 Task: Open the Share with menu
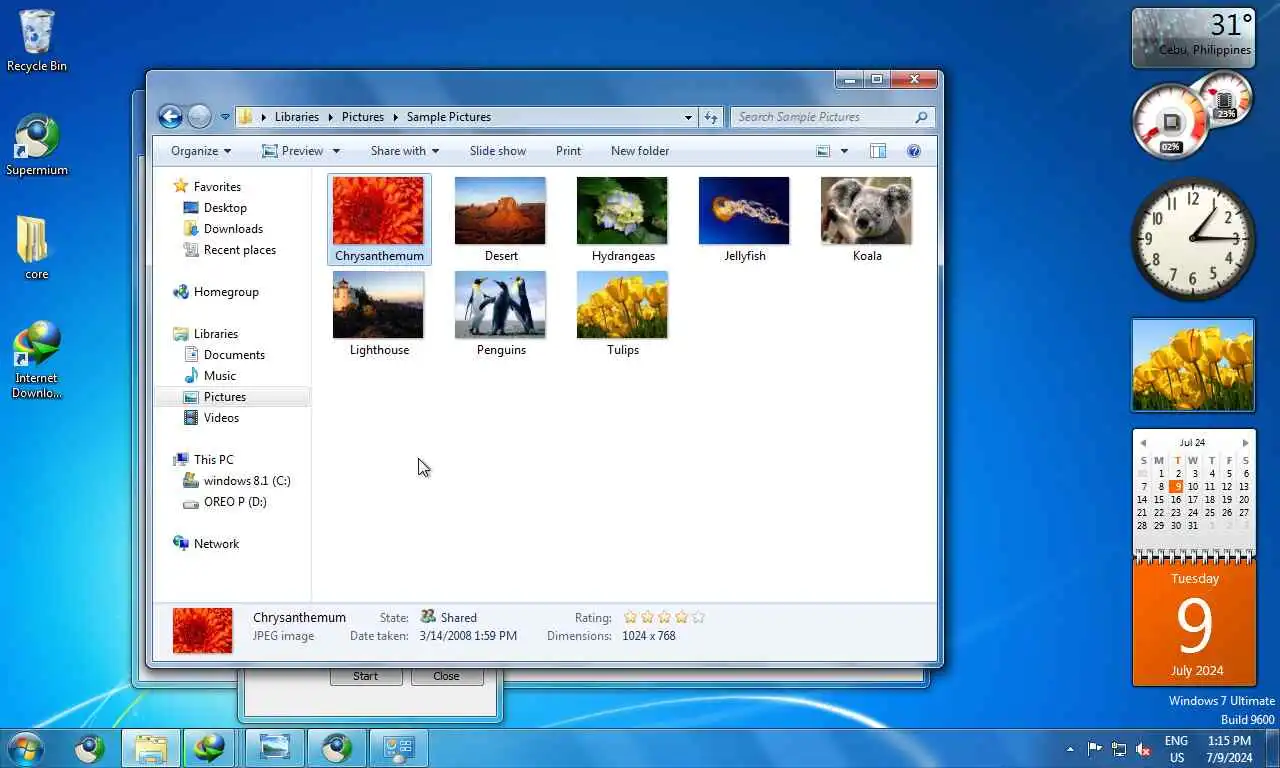click(405, 151)
